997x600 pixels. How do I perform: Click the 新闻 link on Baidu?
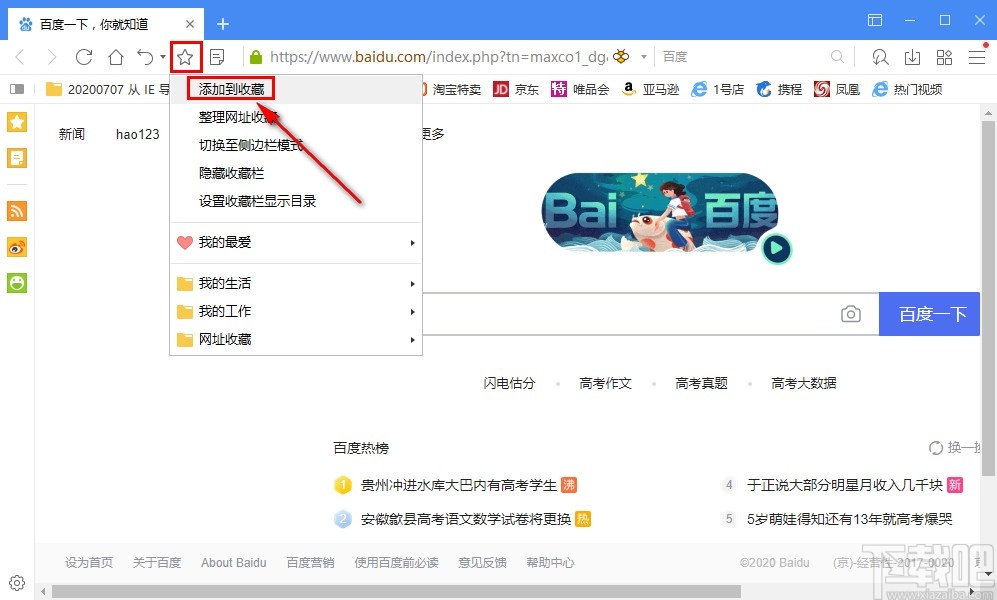tap(72, 134)
